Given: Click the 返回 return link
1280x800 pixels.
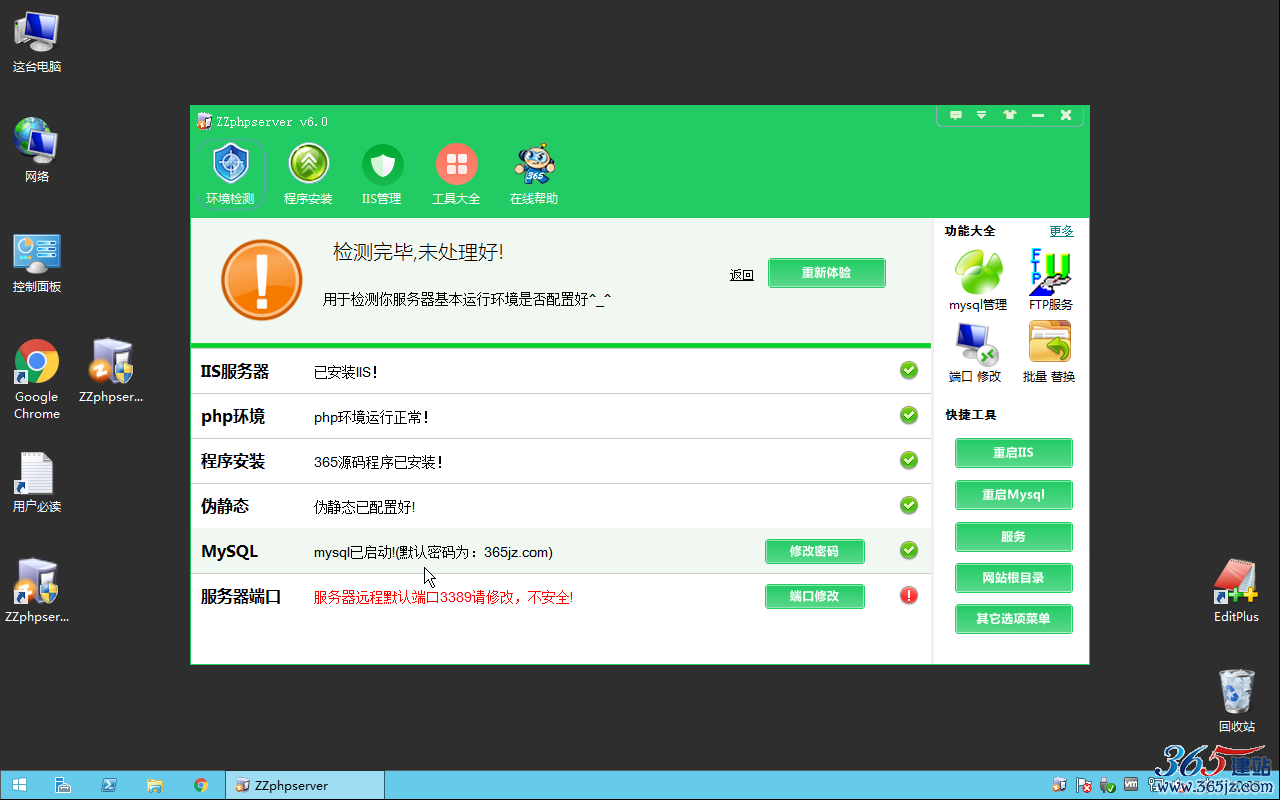Looking at the screenshot, I should click(742, 275).
